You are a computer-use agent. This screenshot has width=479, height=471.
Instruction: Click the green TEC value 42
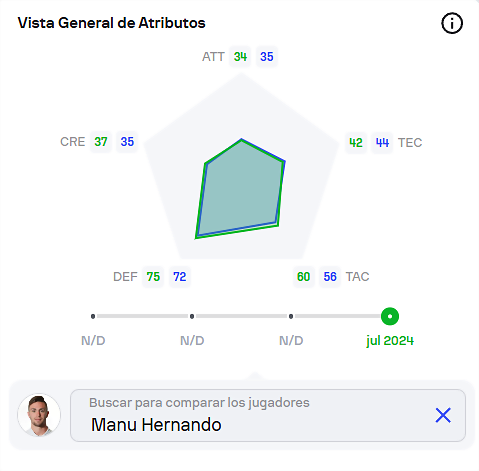[356, 143]
